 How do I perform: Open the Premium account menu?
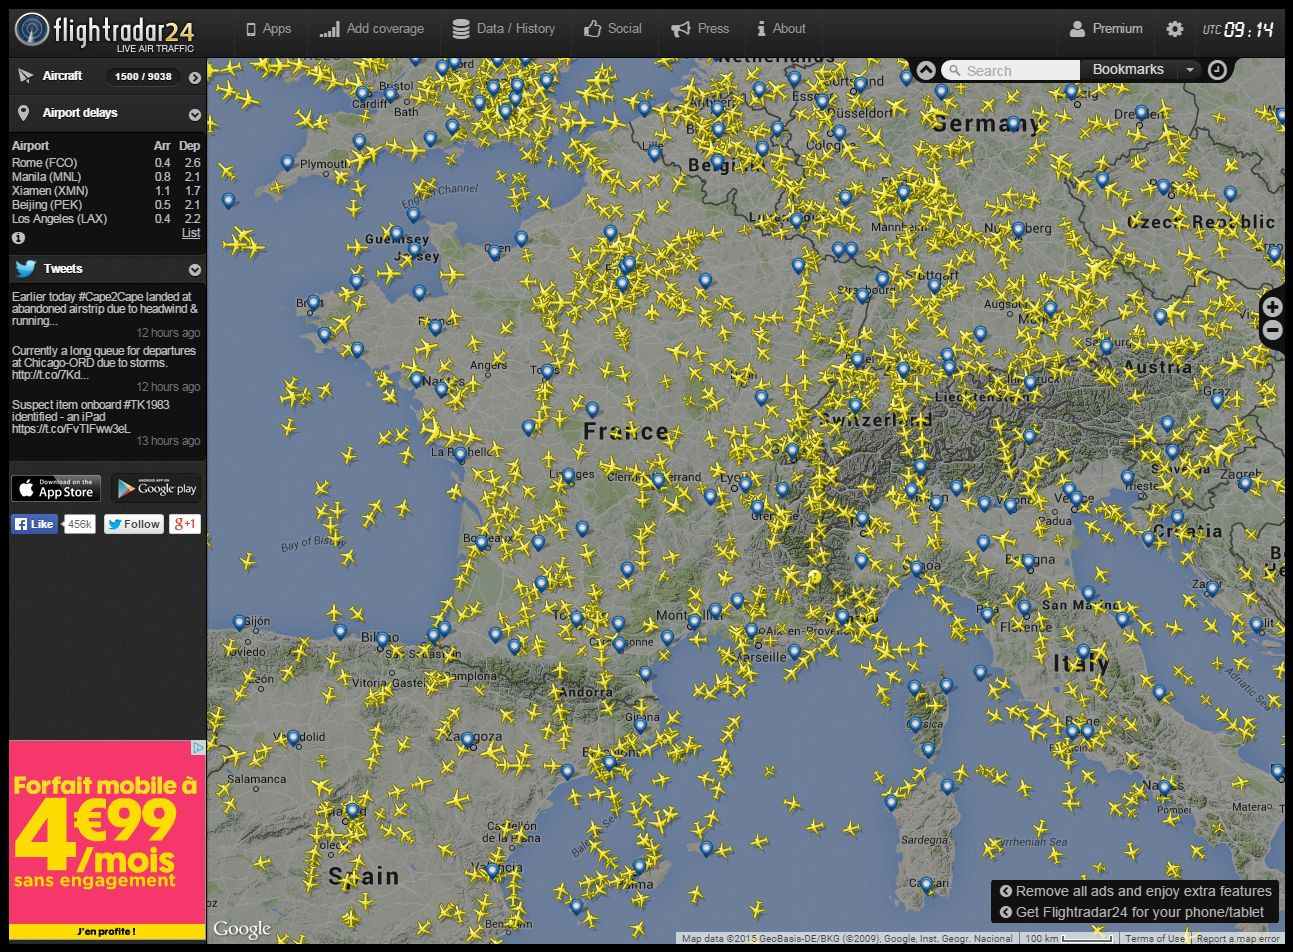pos(1106,29)
